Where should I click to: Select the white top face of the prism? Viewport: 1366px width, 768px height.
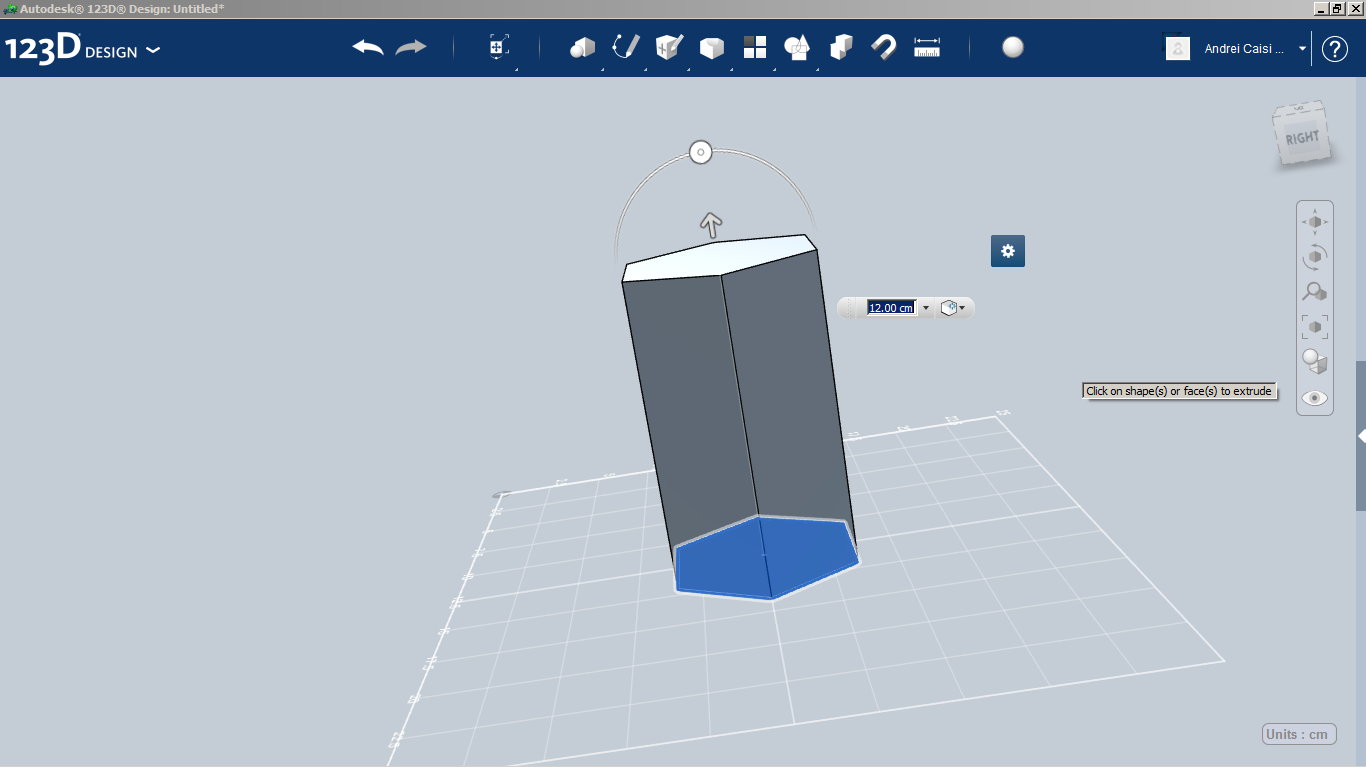click(x=719, y=258)
